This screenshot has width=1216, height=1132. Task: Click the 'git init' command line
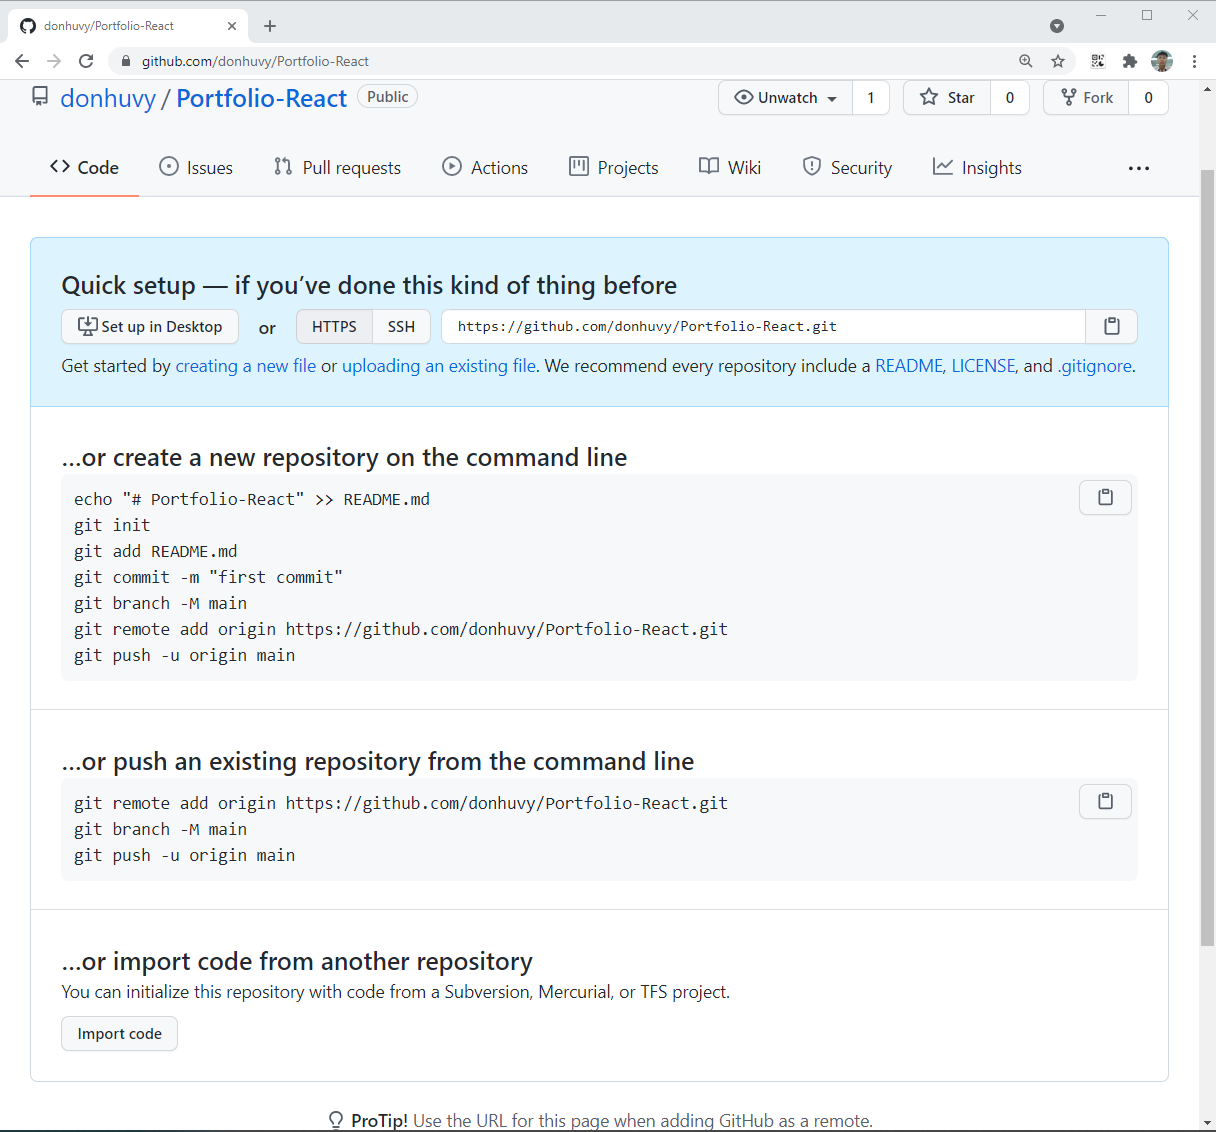112,525
